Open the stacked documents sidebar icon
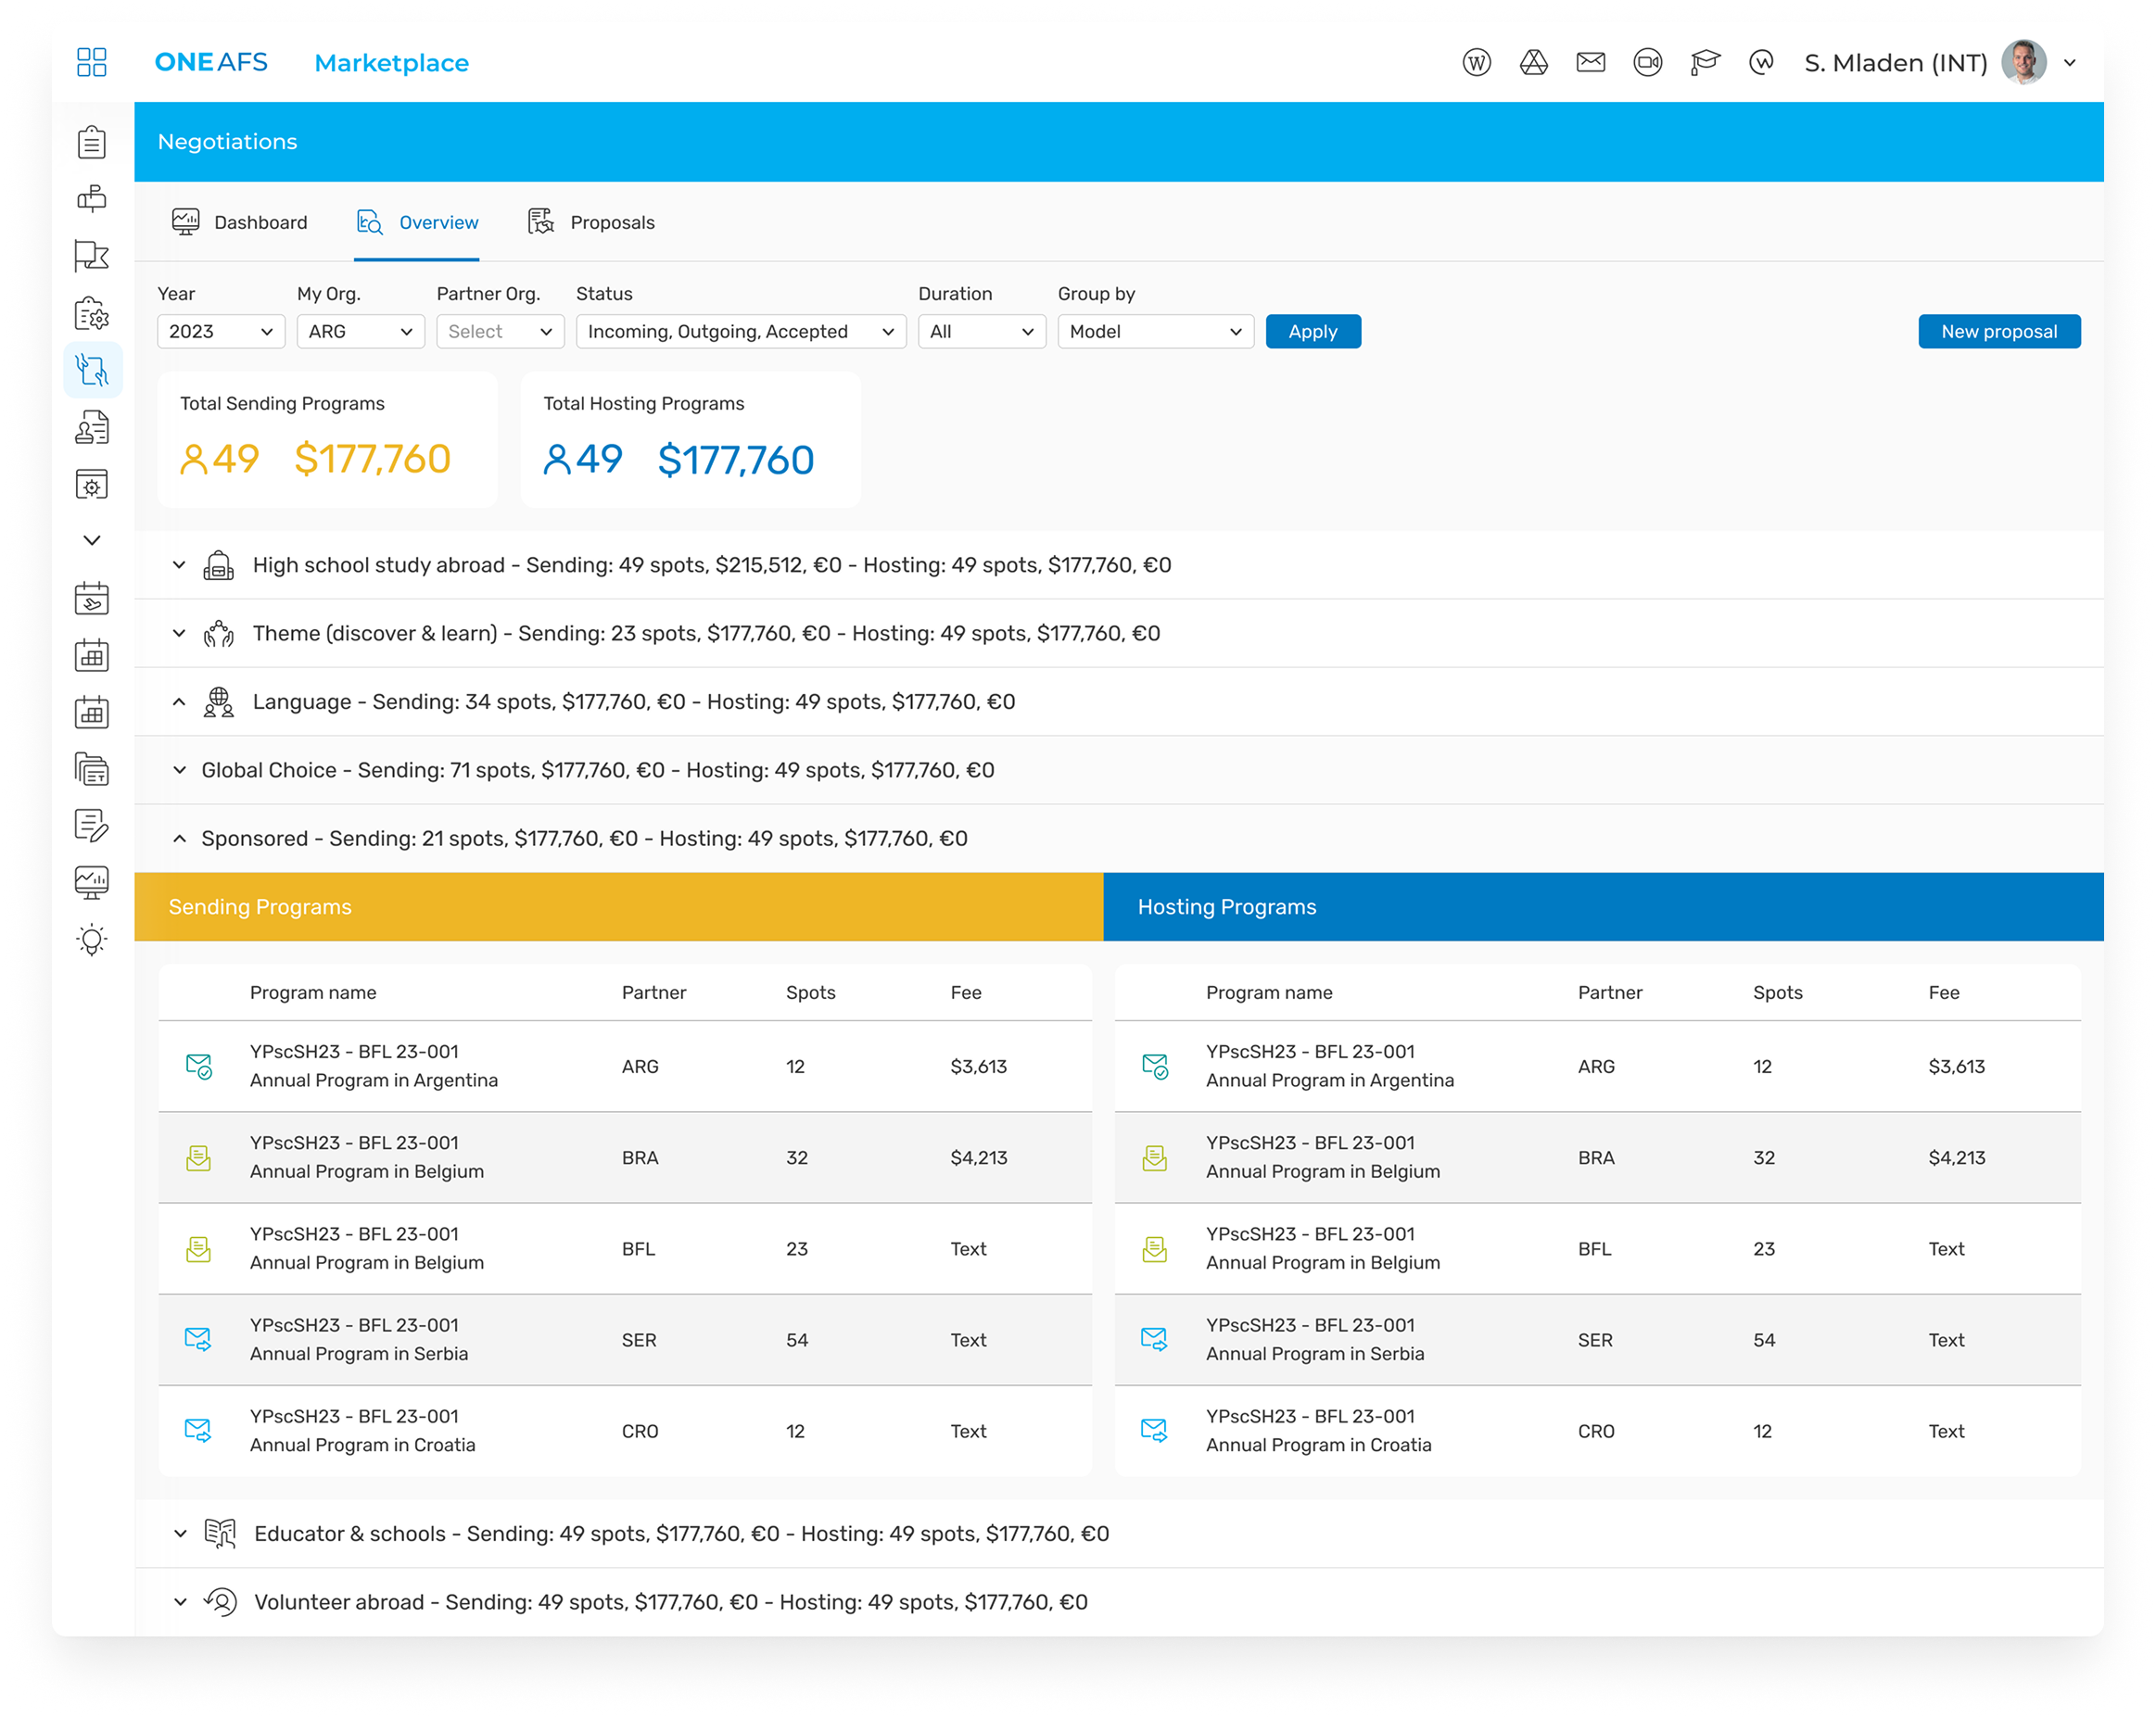The width and height of the screenshot is (2156, 1718). click(x=91, y=769)
